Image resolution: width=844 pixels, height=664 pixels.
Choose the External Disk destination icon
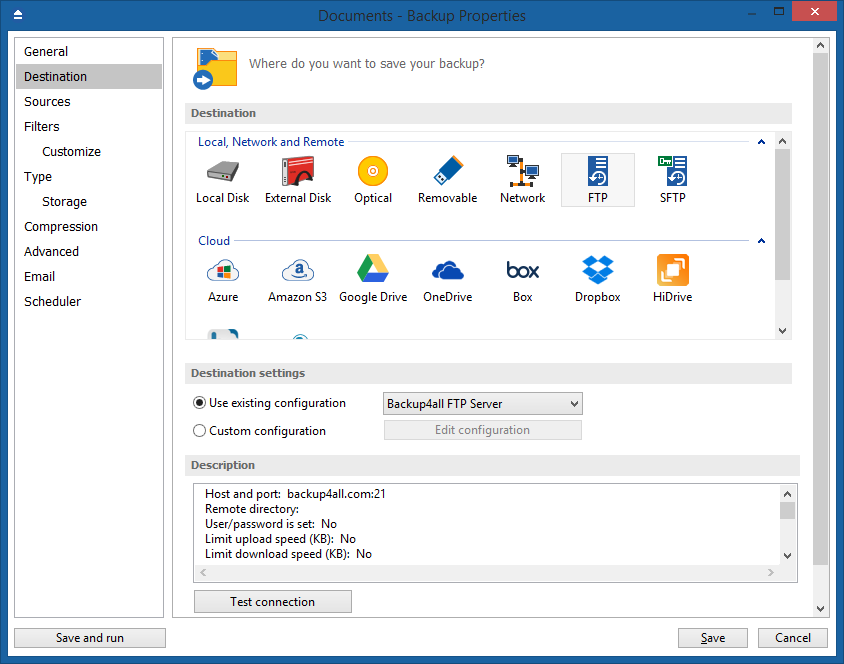pyautogui.click(x=298, y=180)
